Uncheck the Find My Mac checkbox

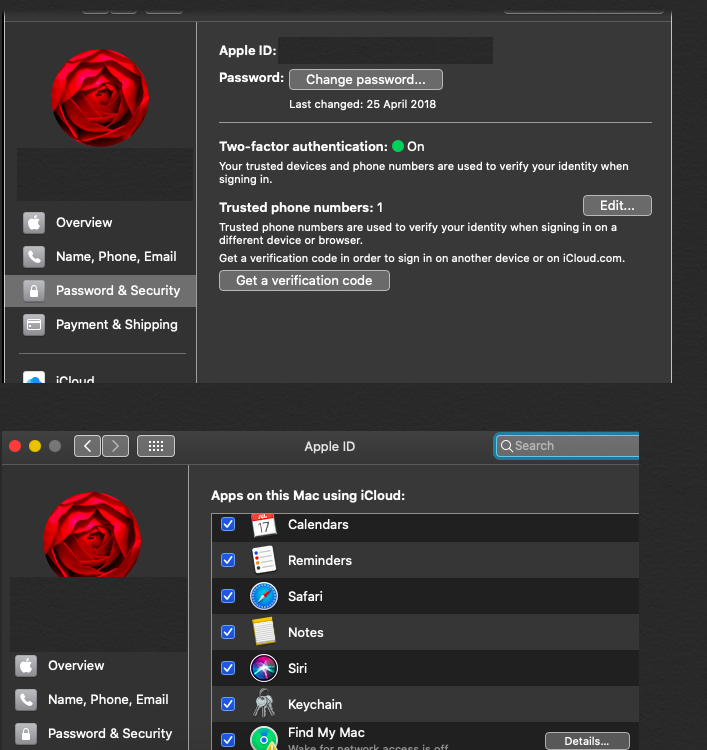pos(228,740)
